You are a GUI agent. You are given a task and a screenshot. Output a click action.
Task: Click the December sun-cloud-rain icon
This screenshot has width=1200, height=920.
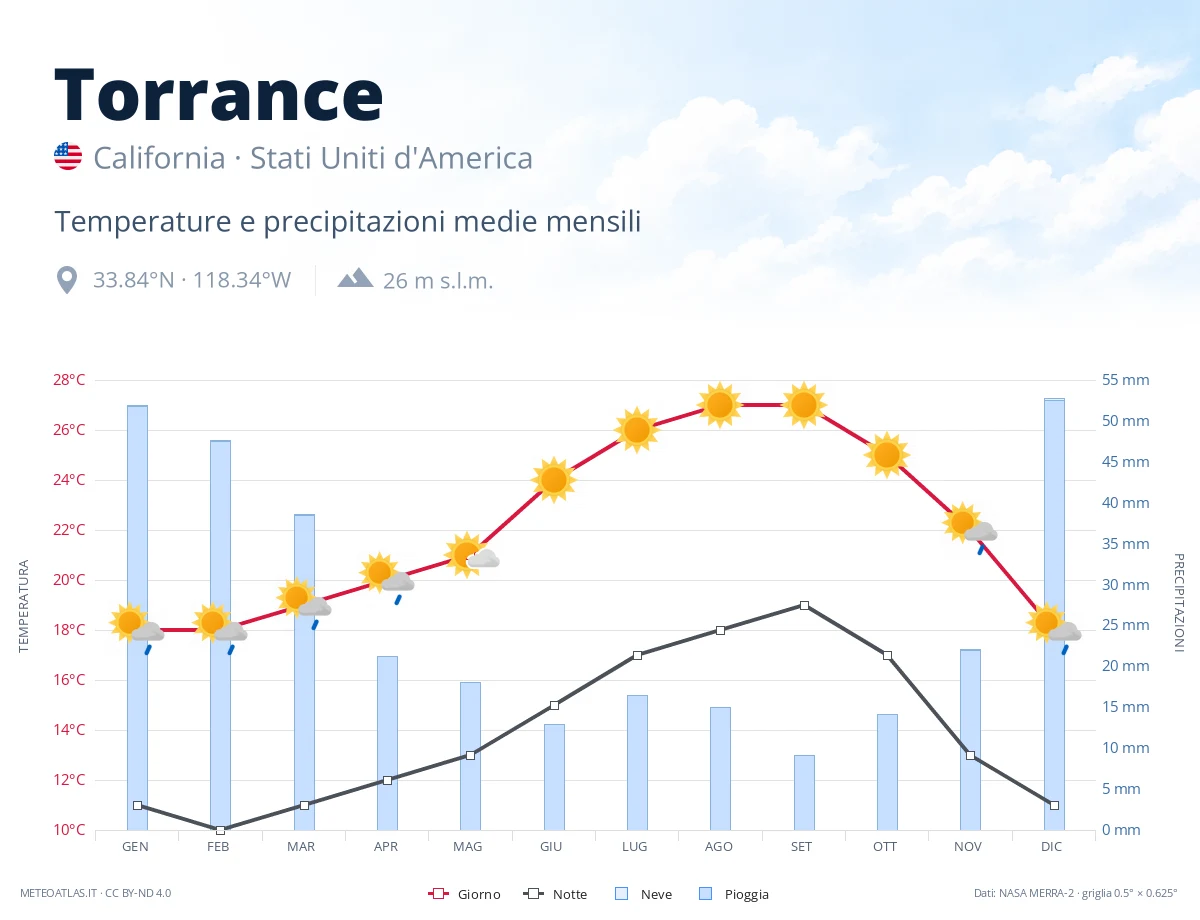(x=1054, y=628)
